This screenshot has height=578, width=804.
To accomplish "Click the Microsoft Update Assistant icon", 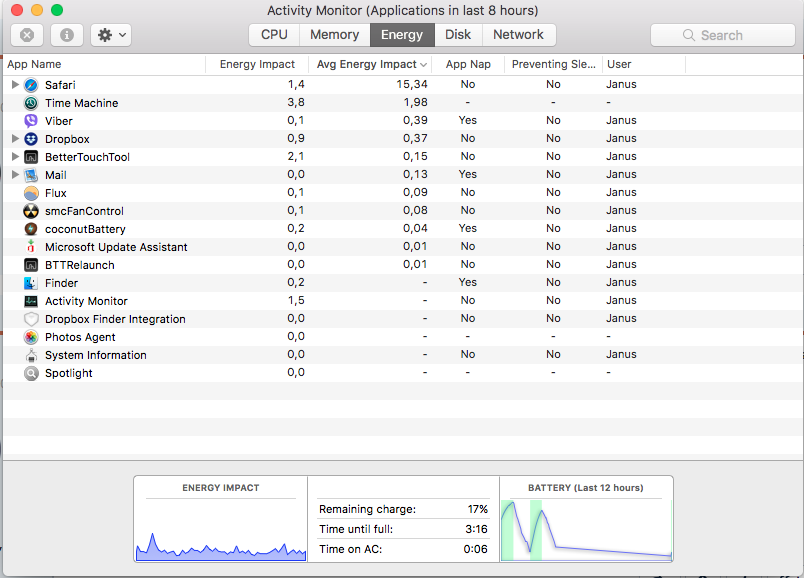I will 31,247.
